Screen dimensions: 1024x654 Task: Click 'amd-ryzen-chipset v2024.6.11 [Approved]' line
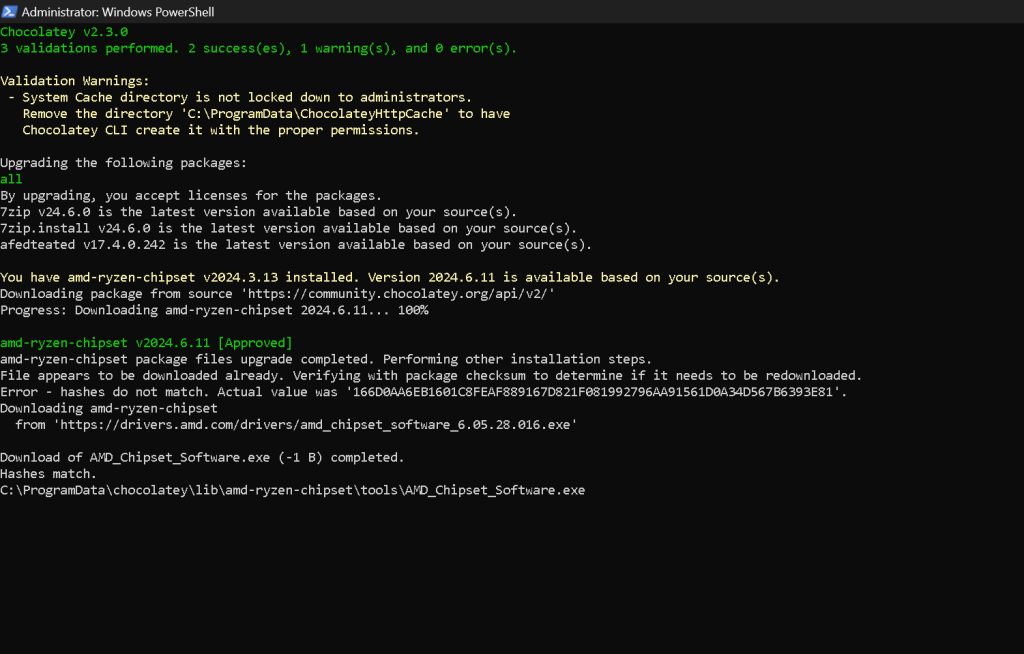(x=146, y=342)
